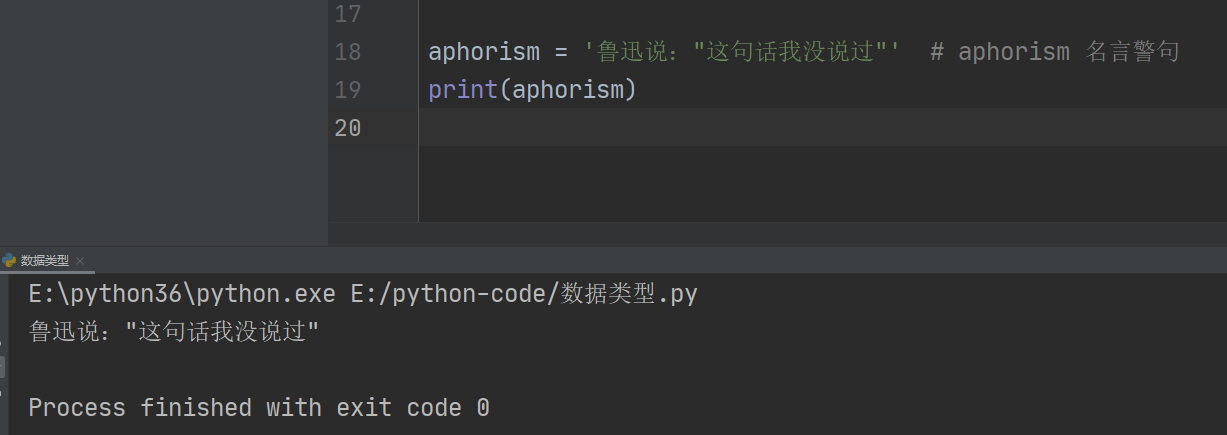Click line number 19 in the gutter
The height and width of the screenshot is (435, 1227).
(x=347, y=90)
